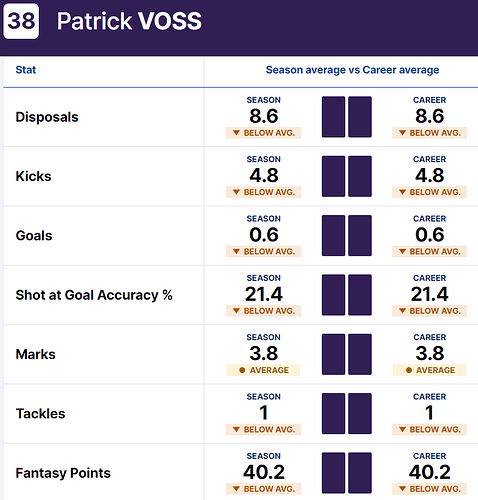Click the jersey number 38 badge
Image resolution: width=478 pixels, height=500 pixels.
[21, 21]
